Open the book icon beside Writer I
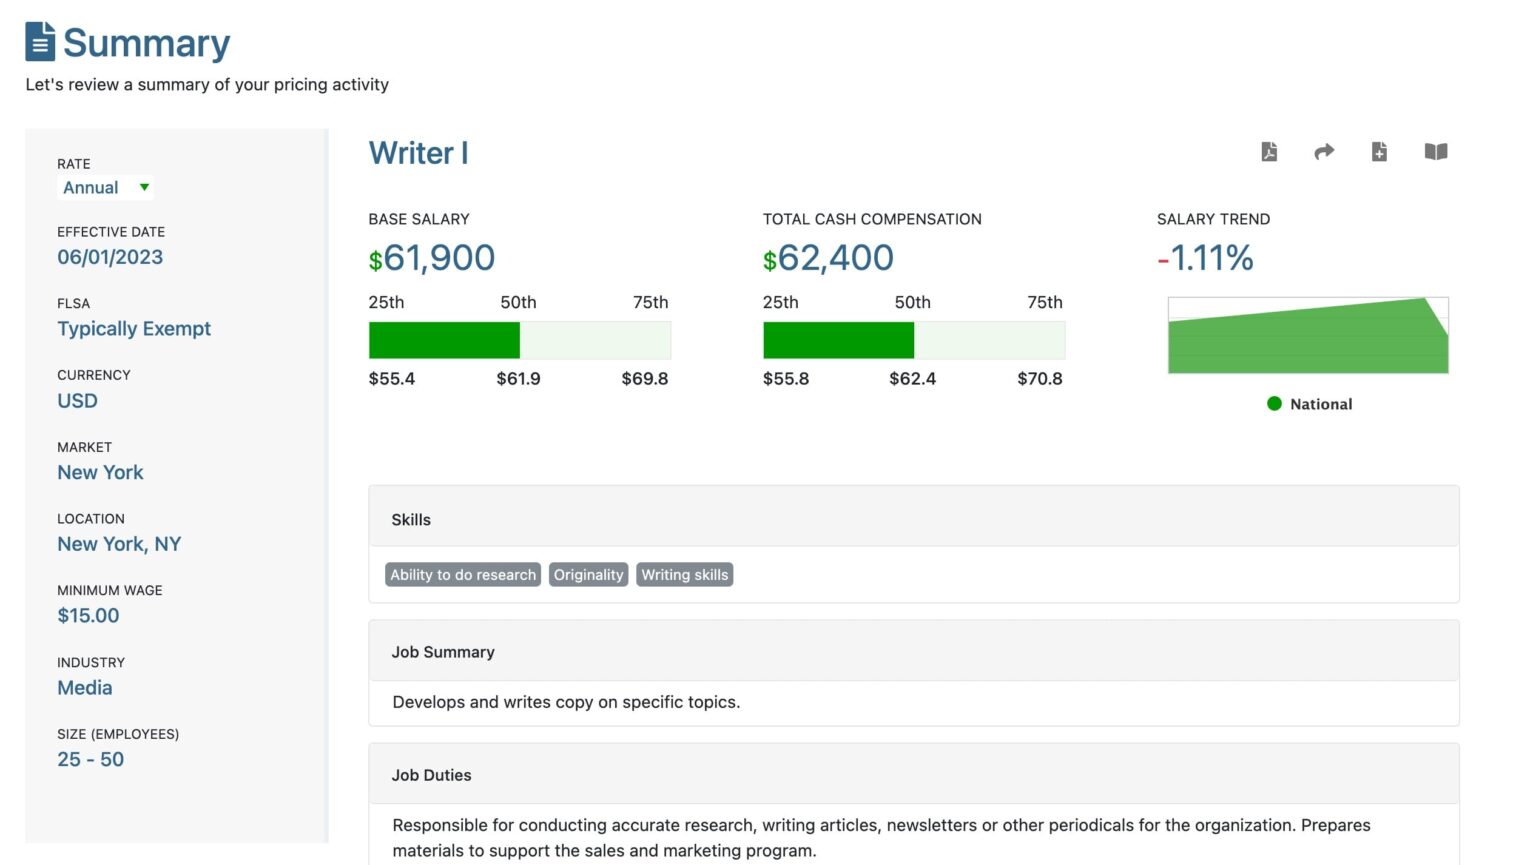1536x865 pixels. coord(1436,152)
